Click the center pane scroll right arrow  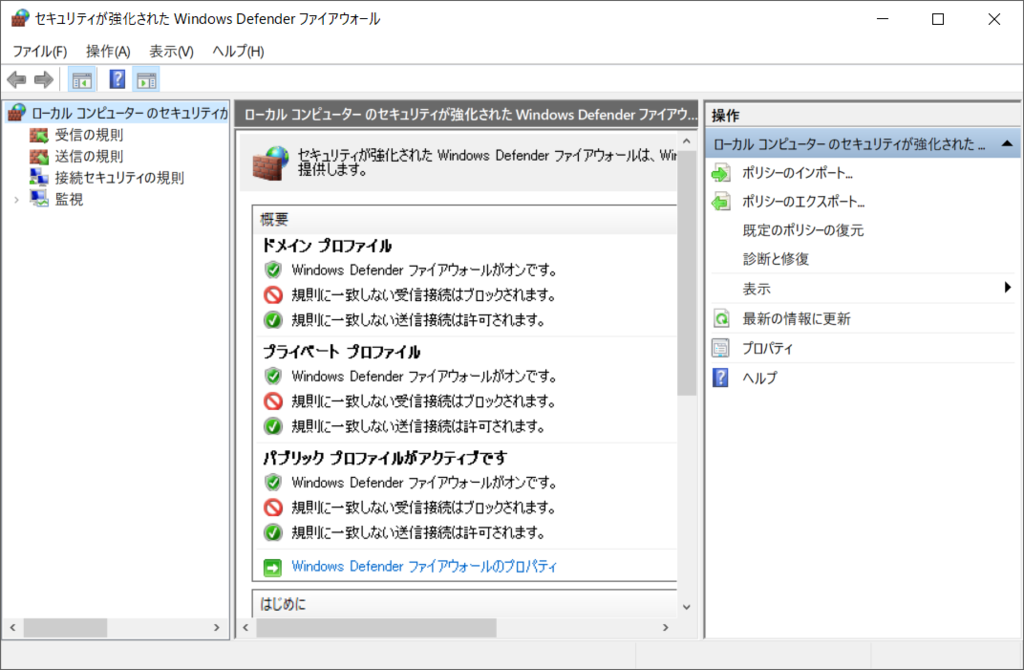(x=665, y=628)
